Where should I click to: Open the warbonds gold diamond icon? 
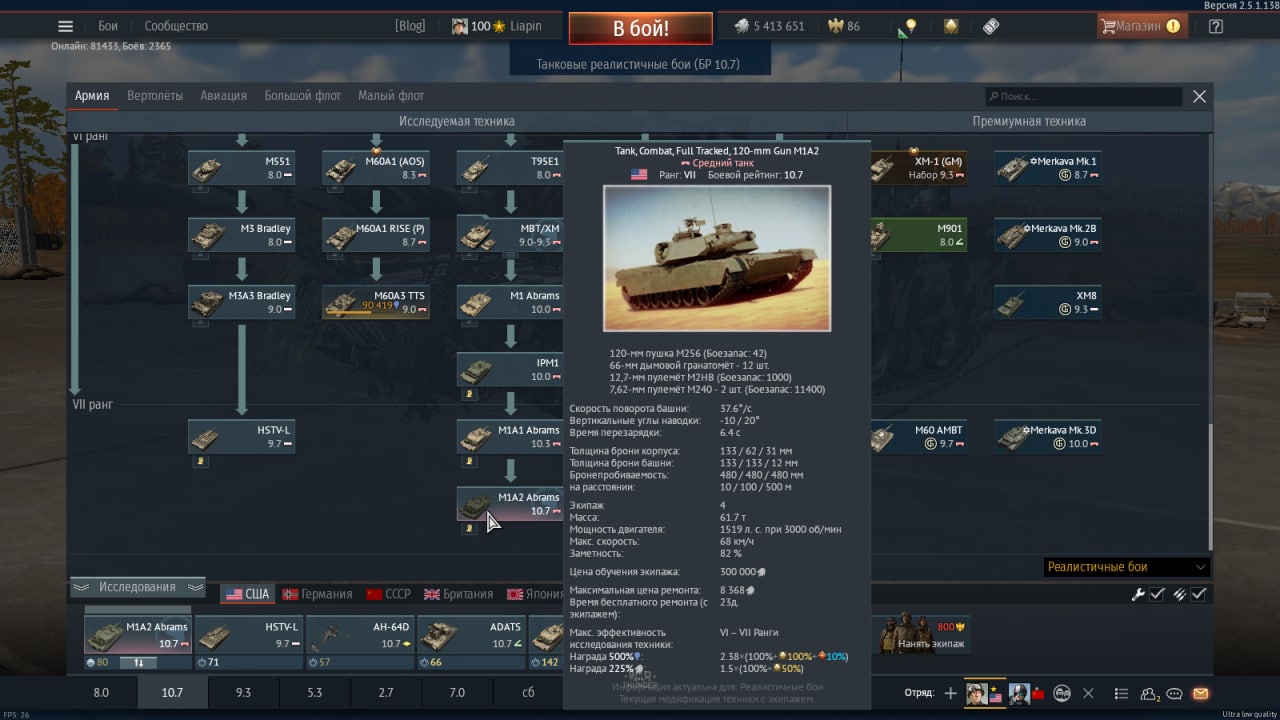[951, 26]
